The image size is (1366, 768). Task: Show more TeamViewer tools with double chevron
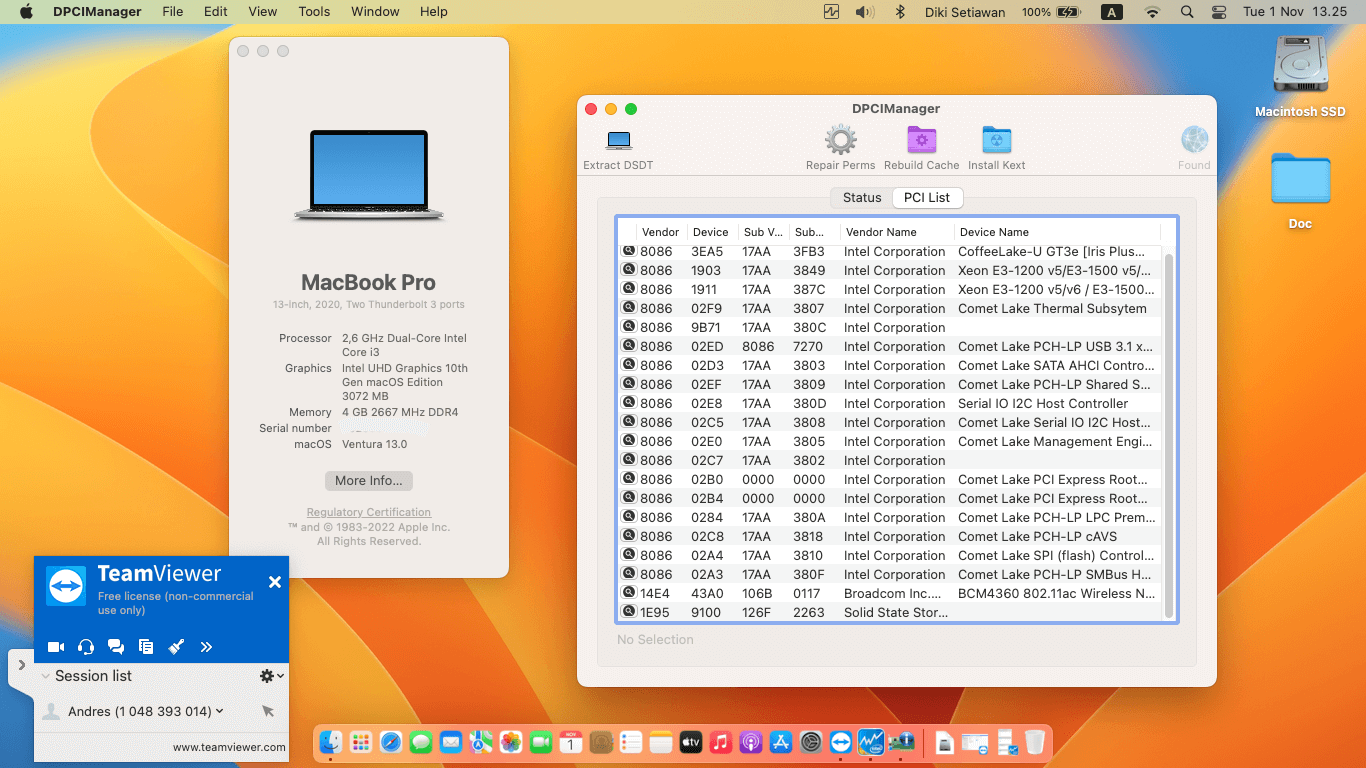point(206,647)
